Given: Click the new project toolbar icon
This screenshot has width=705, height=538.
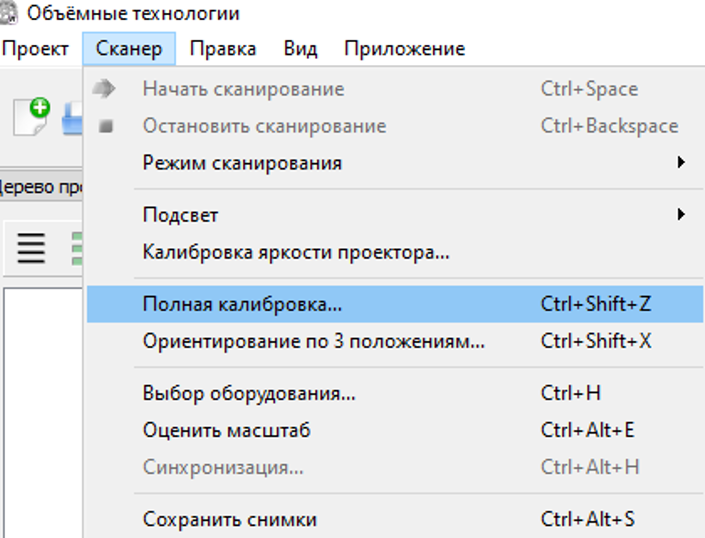Looking at the screenshot, I should click(32, 117).
